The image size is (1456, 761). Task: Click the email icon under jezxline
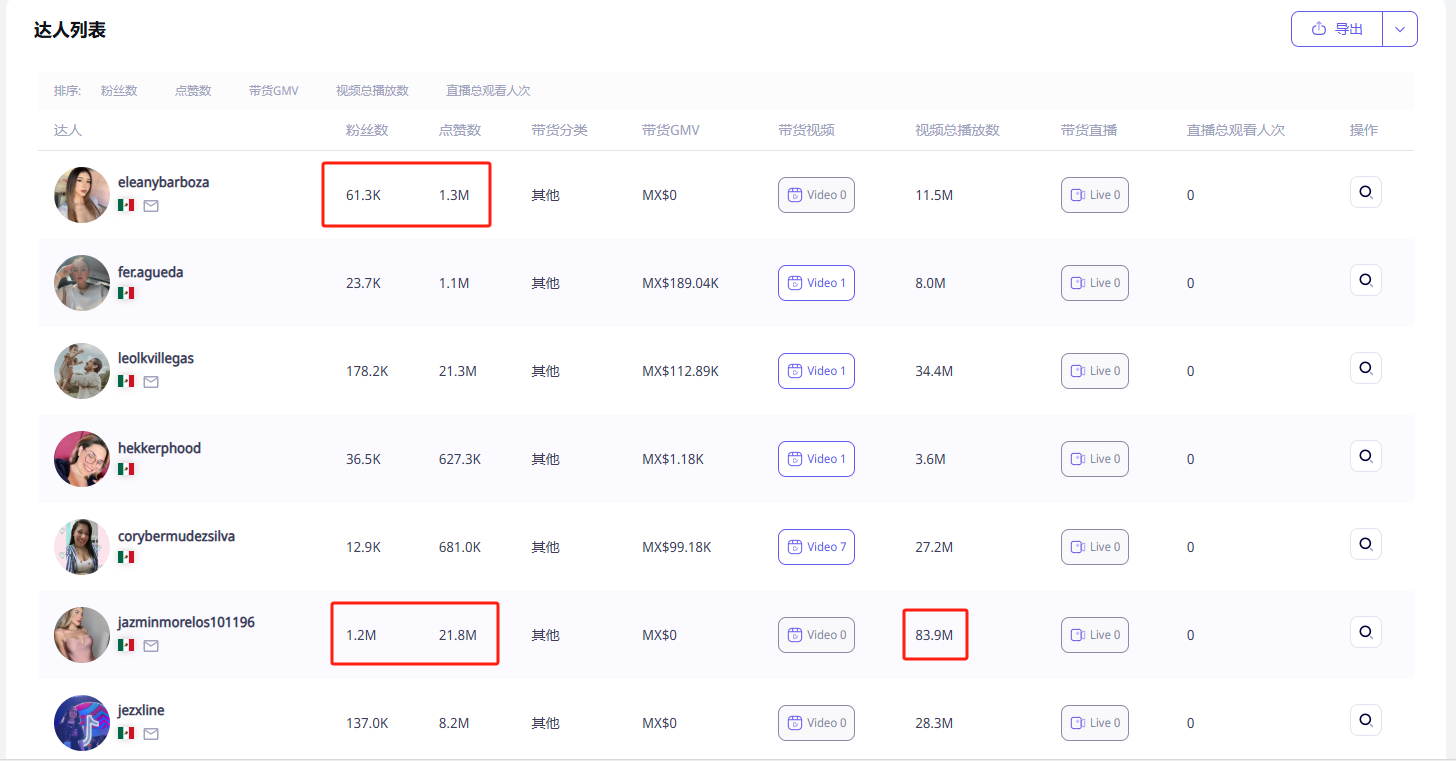point(151,734)
